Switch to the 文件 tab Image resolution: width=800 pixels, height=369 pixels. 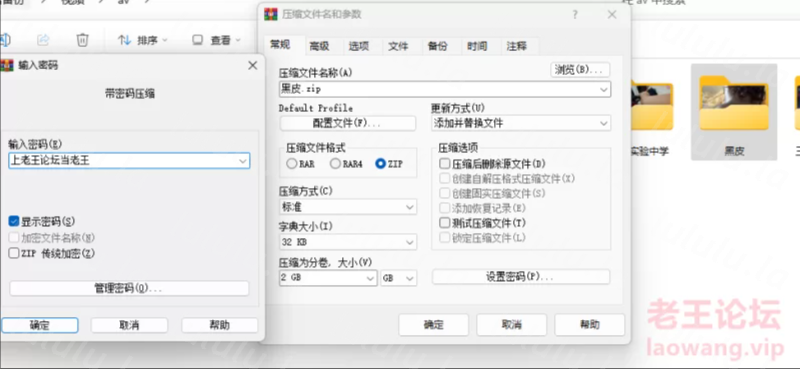pyautogui.click(x=398, y=46)
